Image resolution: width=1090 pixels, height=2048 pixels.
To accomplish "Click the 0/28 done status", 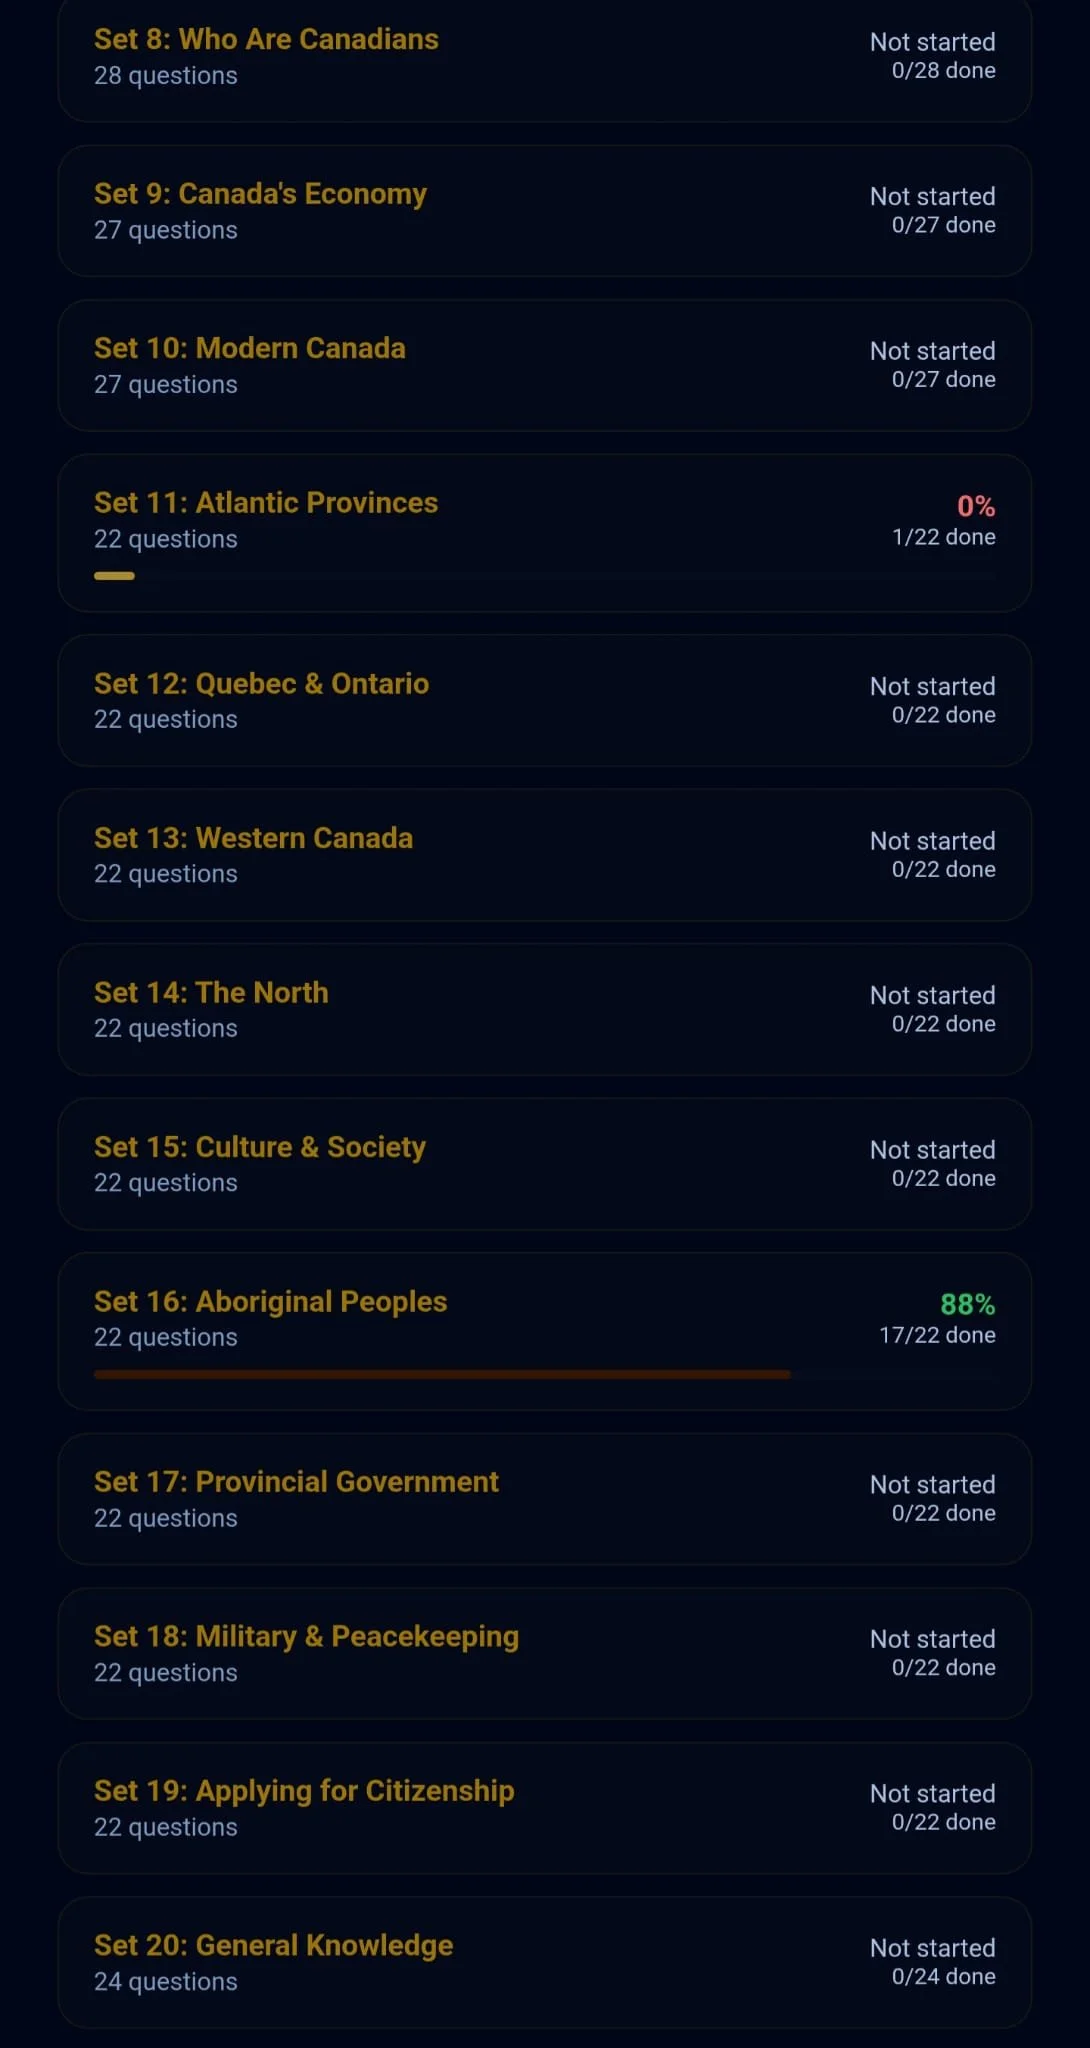I will [943, 70].
